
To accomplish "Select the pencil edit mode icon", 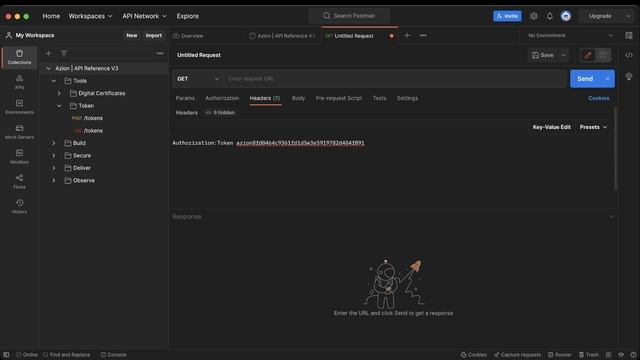I will pos(588,55).
